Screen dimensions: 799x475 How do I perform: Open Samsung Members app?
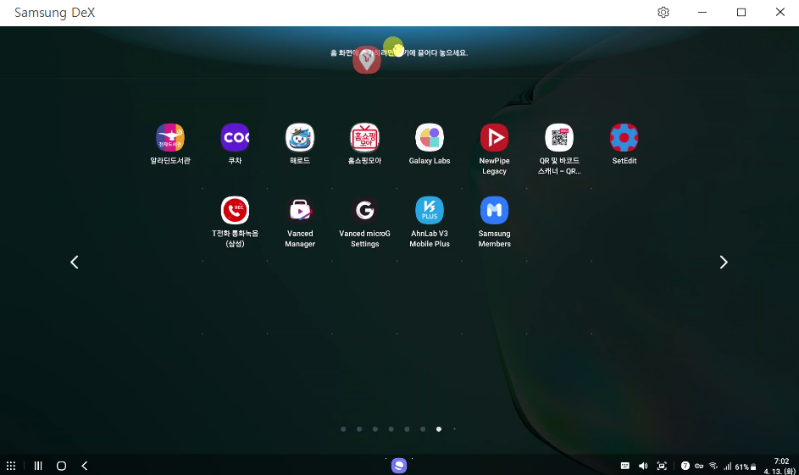click(494, 210)
